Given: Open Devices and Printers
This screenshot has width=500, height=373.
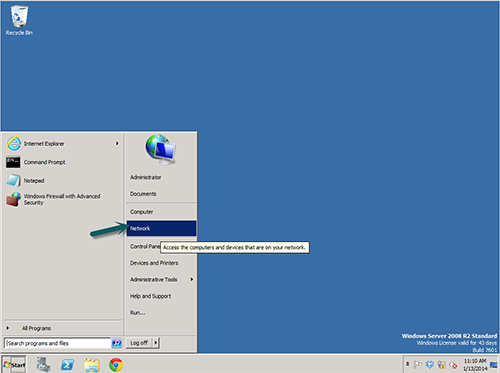Looking at the screenshot, I should [161, 263].
